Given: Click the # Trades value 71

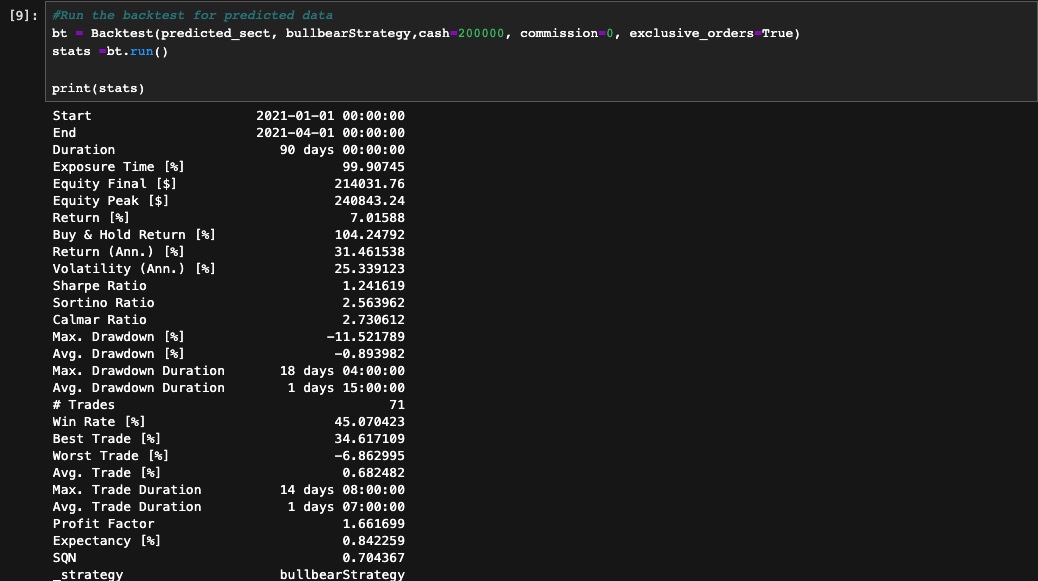Looking at the screenshot, I should [x=397, y=405].
